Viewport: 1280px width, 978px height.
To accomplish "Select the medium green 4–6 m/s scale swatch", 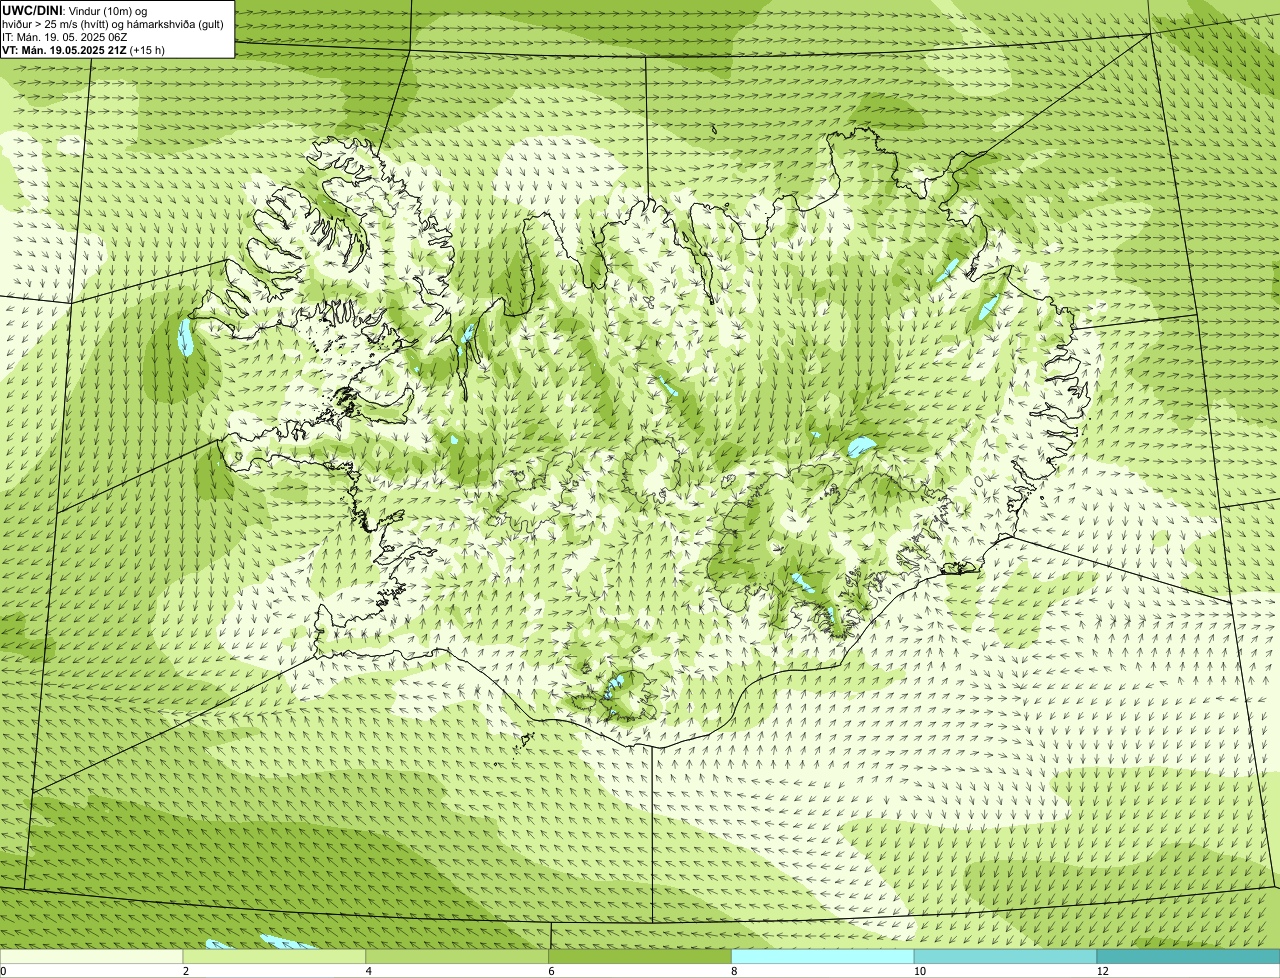I will tap(457, 957).
